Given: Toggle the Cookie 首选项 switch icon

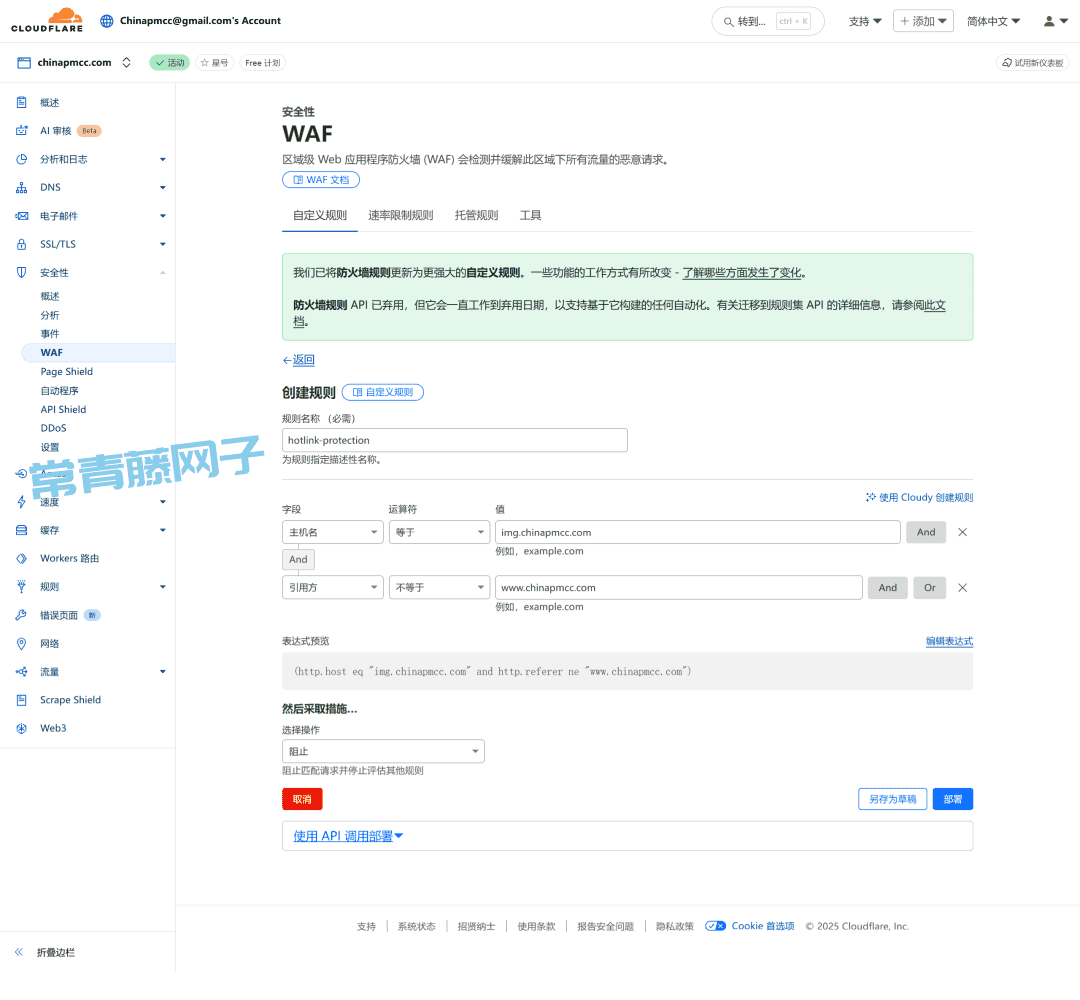Looking at the screenshot, I should [x=716, y=926].
